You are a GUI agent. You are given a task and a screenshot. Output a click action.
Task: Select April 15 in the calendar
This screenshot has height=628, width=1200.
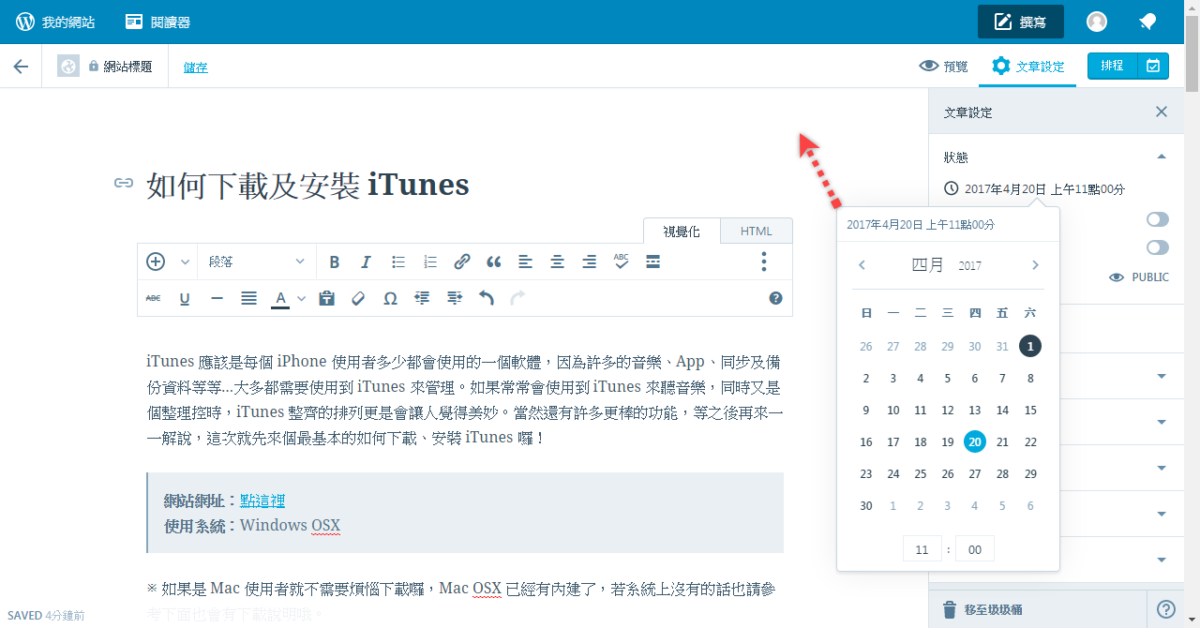[x=1030, y=410]
